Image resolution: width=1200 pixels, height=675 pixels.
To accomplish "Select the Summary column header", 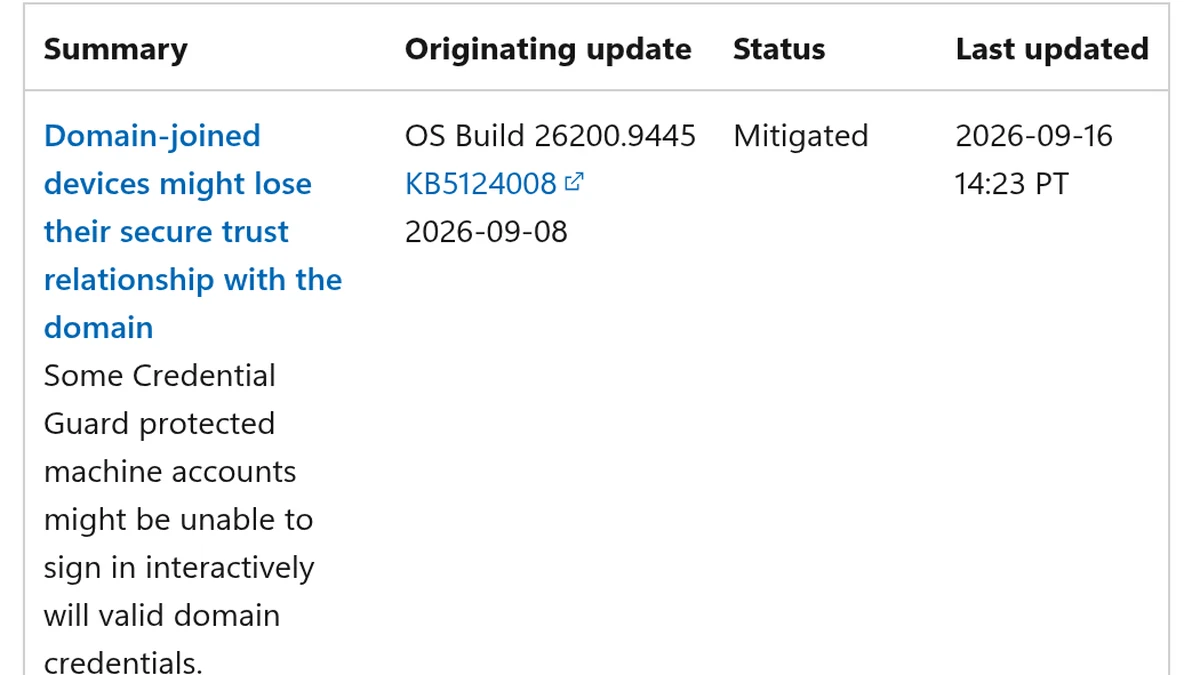I will (x=116, y=49).
